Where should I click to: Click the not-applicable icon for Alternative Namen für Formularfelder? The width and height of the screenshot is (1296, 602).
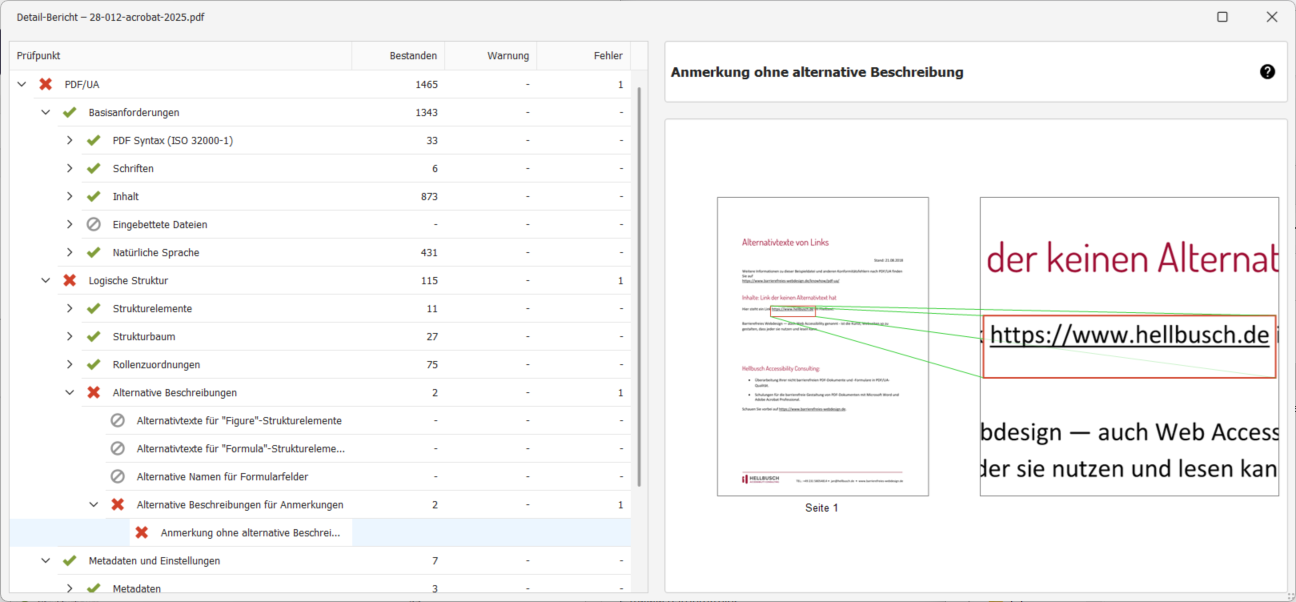pyautogui.click(x=117, y=476)
